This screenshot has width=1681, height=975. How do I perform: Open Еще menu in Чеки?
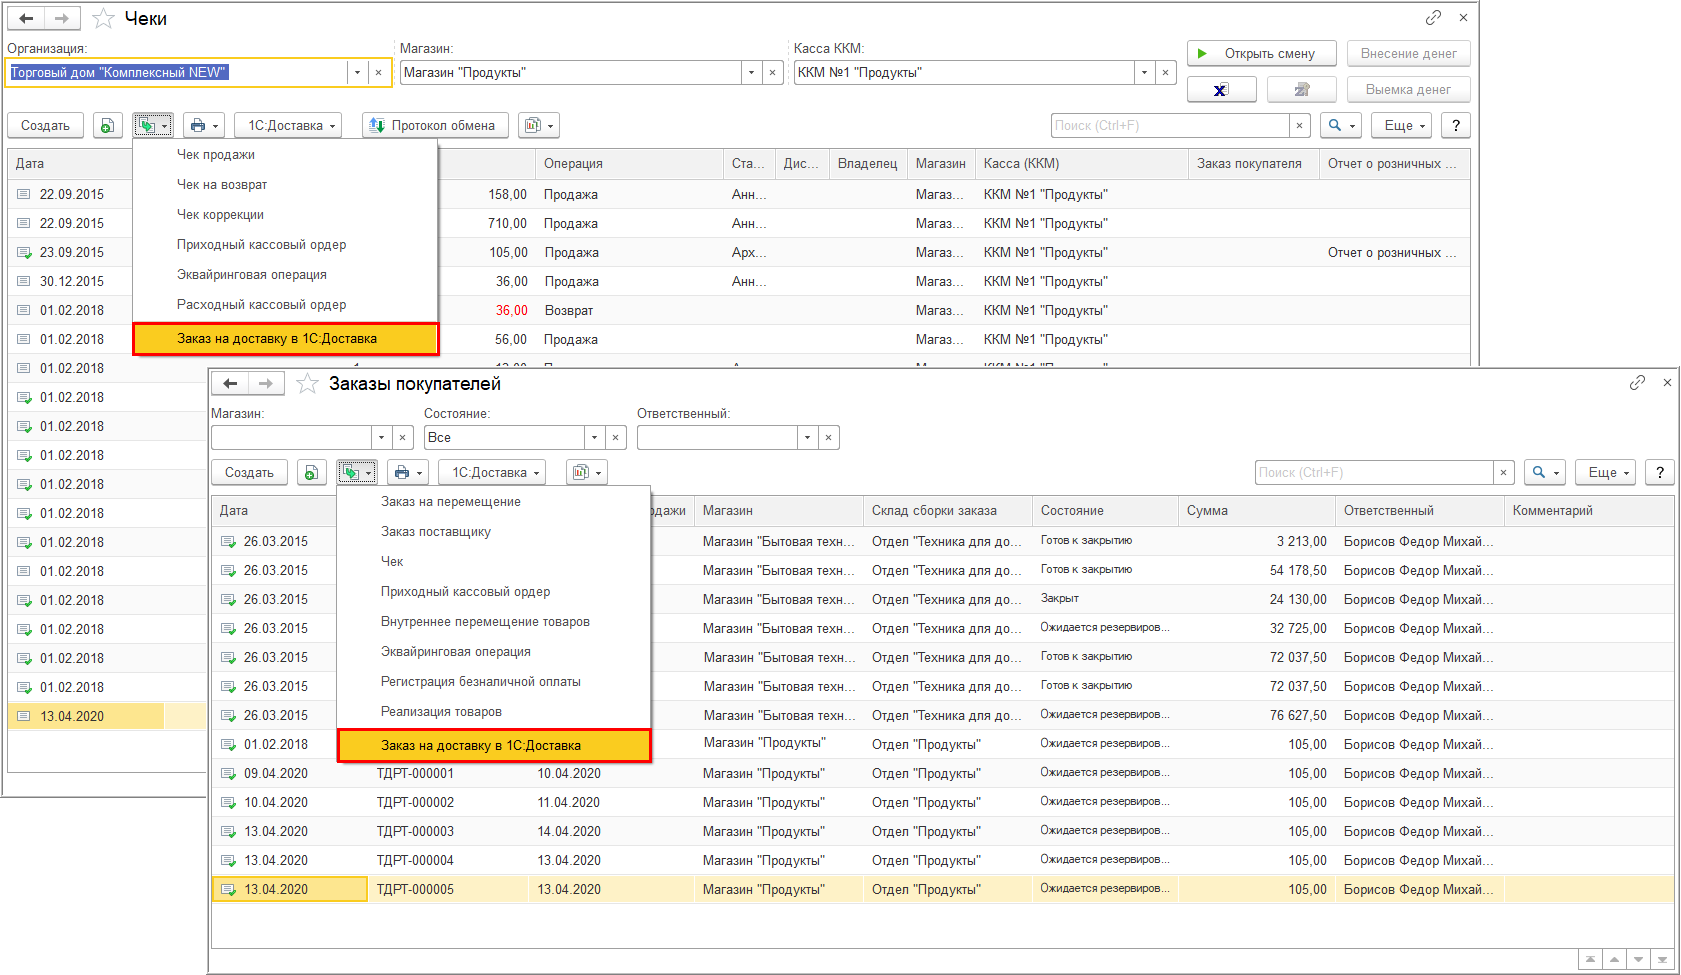[1401, 125]
